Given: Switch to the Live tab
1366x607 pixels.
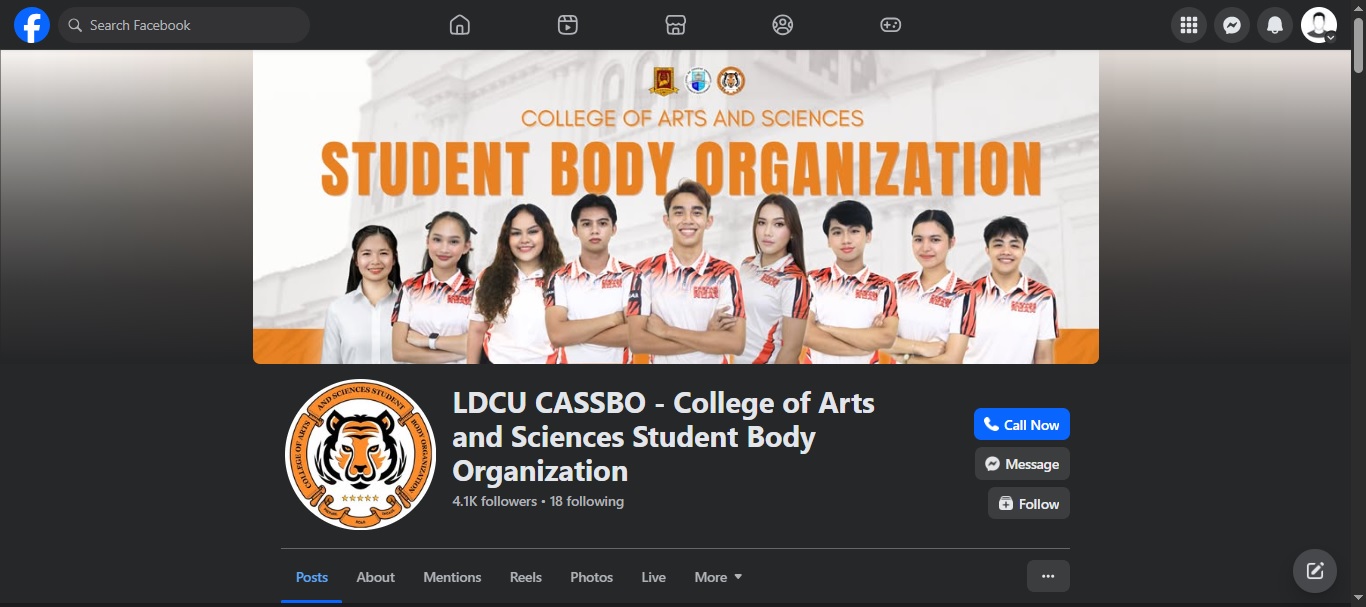Looking at the screenshot, I should tap(654, 577).
